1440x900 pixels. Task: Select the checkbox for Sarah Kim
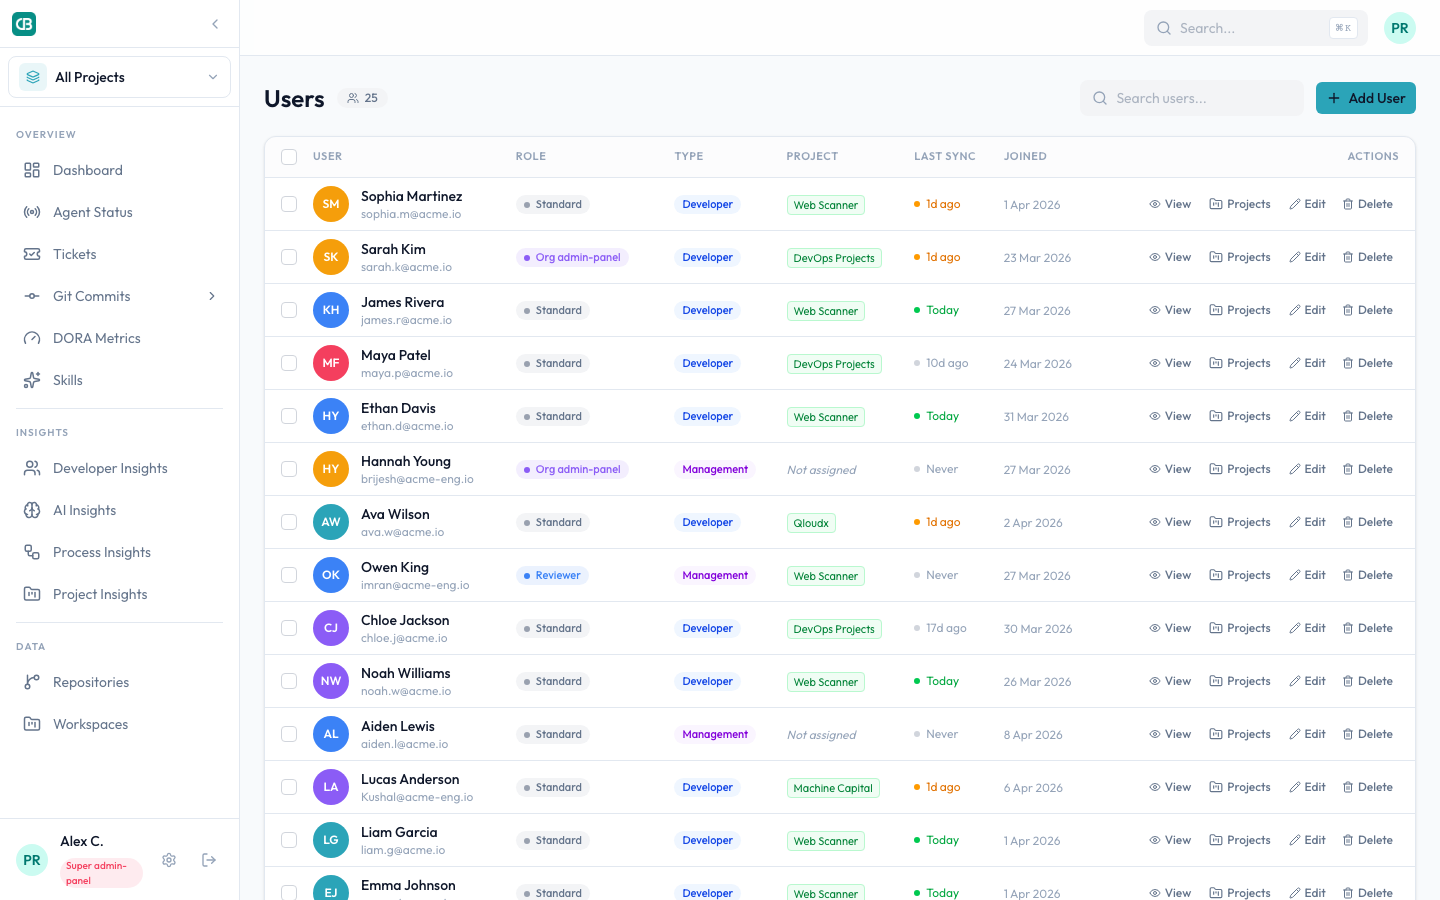289,257
